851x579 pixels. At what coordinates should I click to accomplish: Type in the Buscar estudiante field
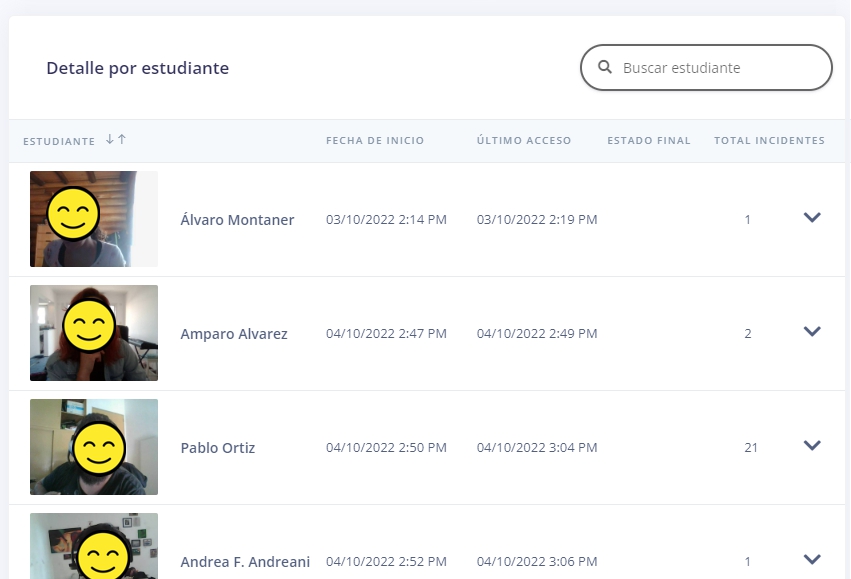coord(720,68)
